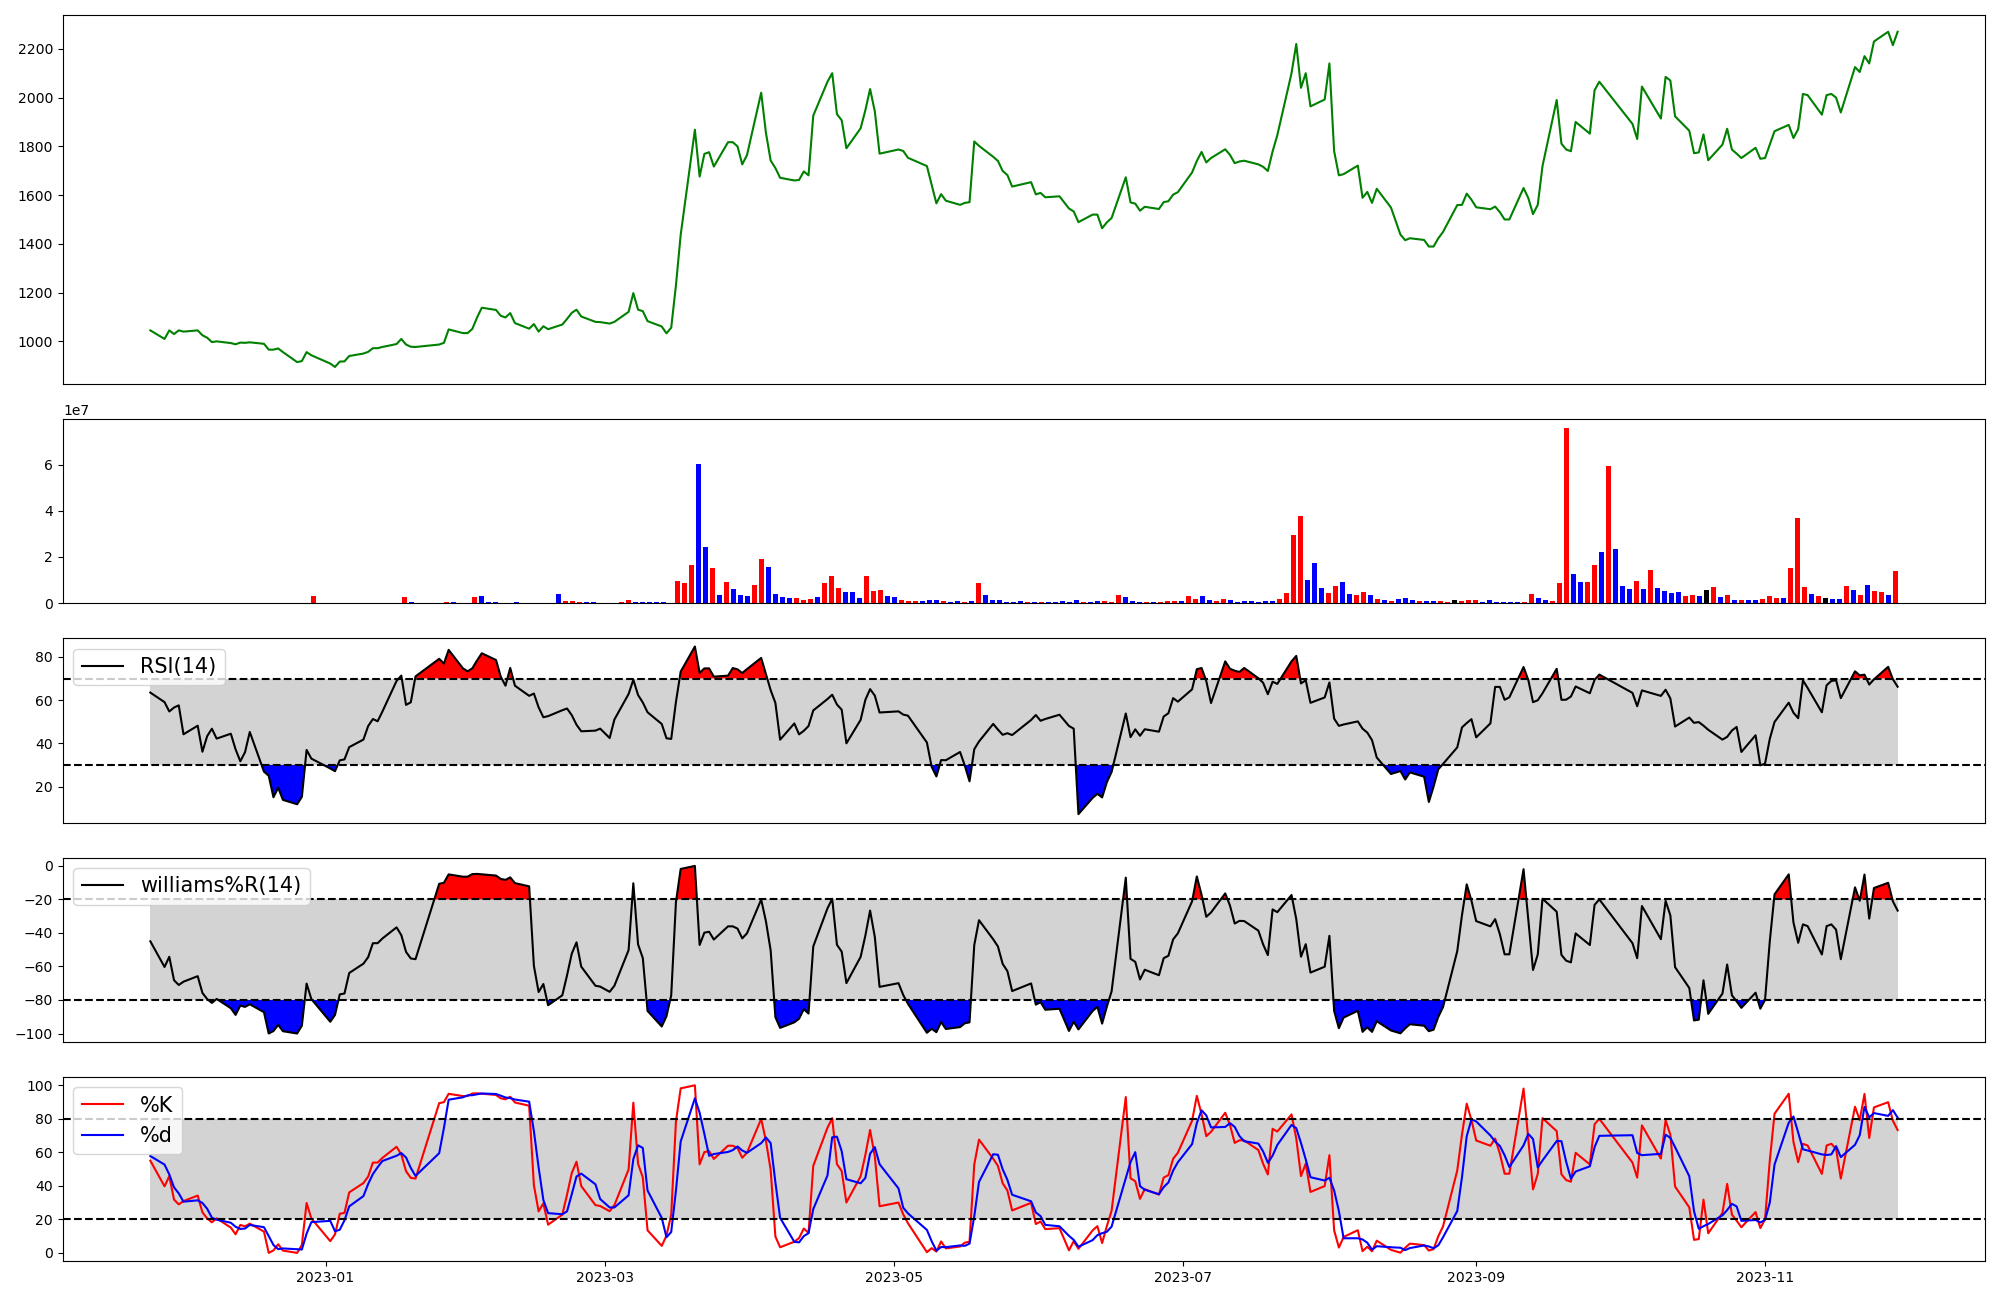
Task: Click the red %K line sample in legend
Action: 103,1105
